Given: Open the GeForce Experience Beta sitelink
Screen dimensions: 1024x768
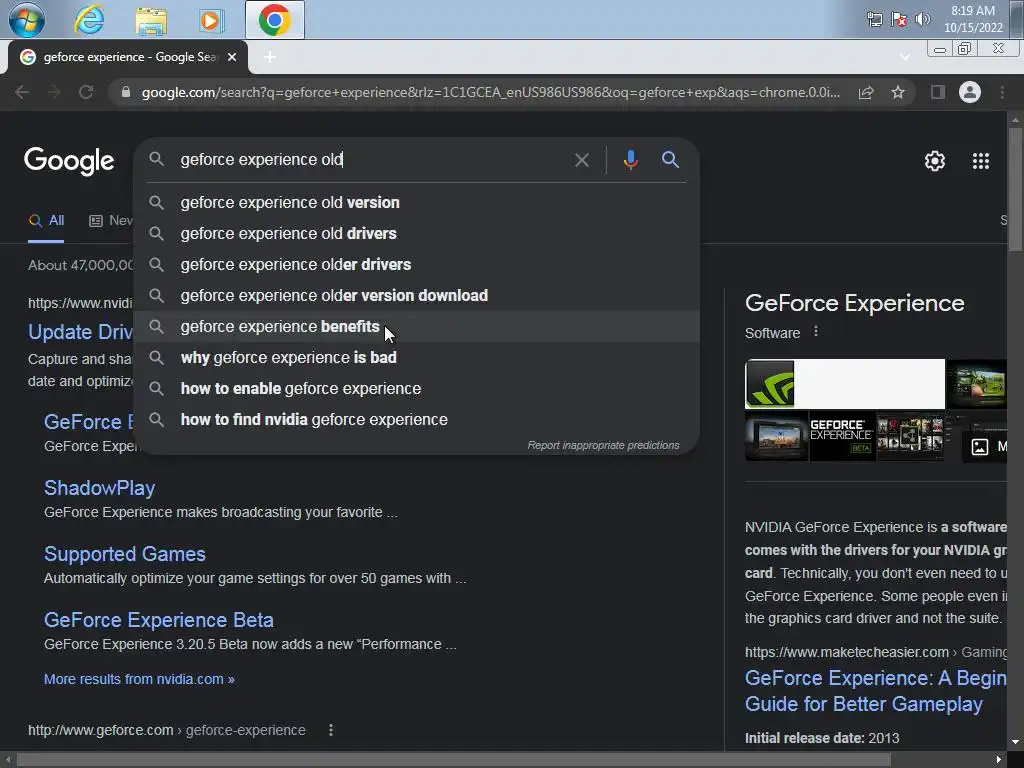Looking at the screenshot, I should coord(159,620).
